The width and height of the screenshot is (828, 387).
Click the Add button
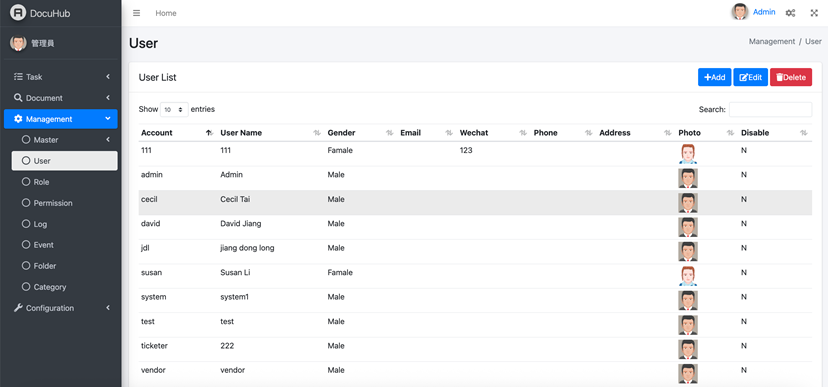pyautogui.click(x=714, y=77)
